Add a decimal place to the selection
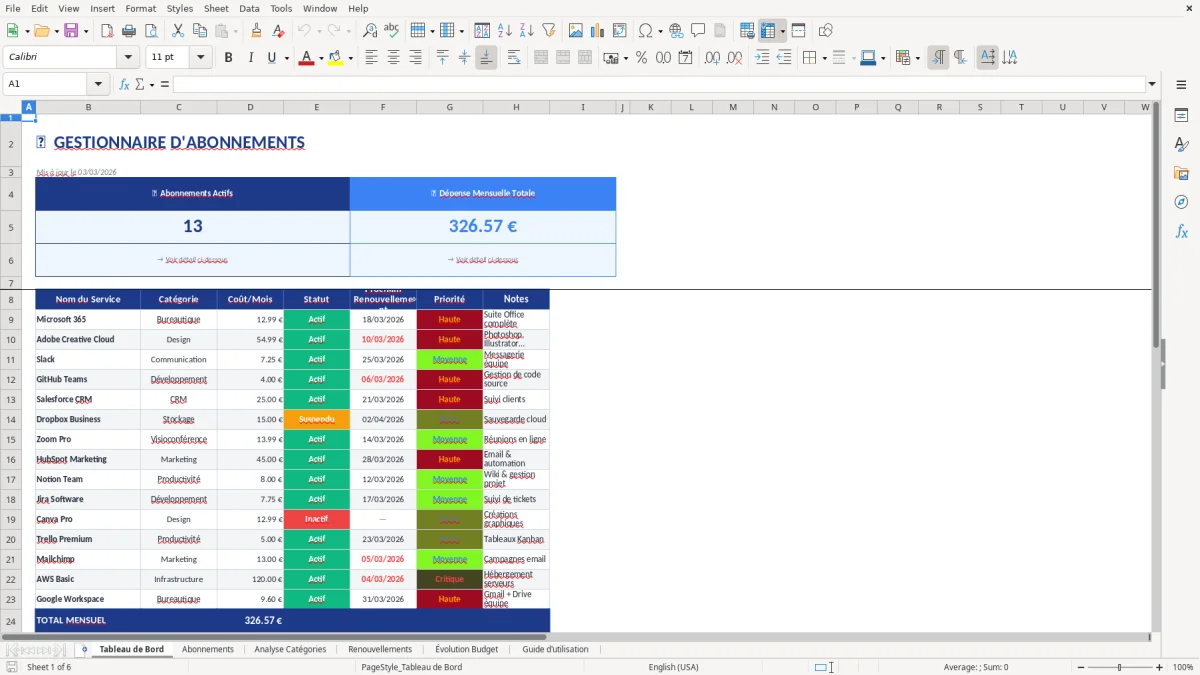1200x675 pixels. (x=712, y=57)
